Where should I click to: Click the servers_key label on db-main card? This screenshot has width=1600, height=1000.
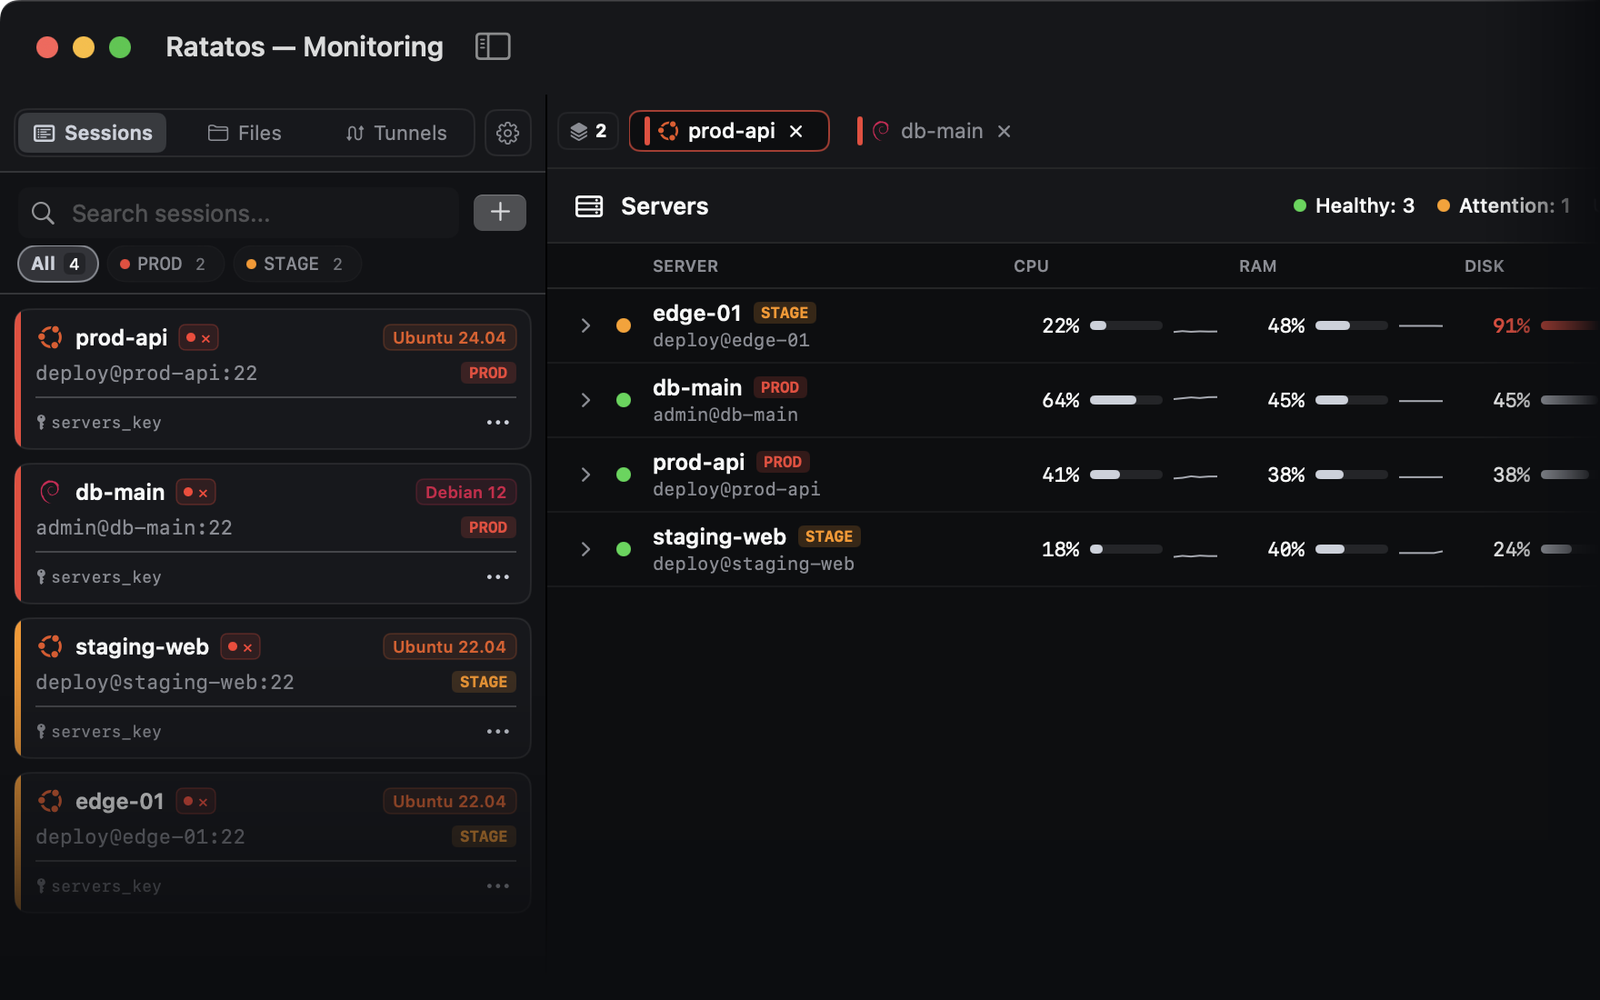[x=106, y=577]
